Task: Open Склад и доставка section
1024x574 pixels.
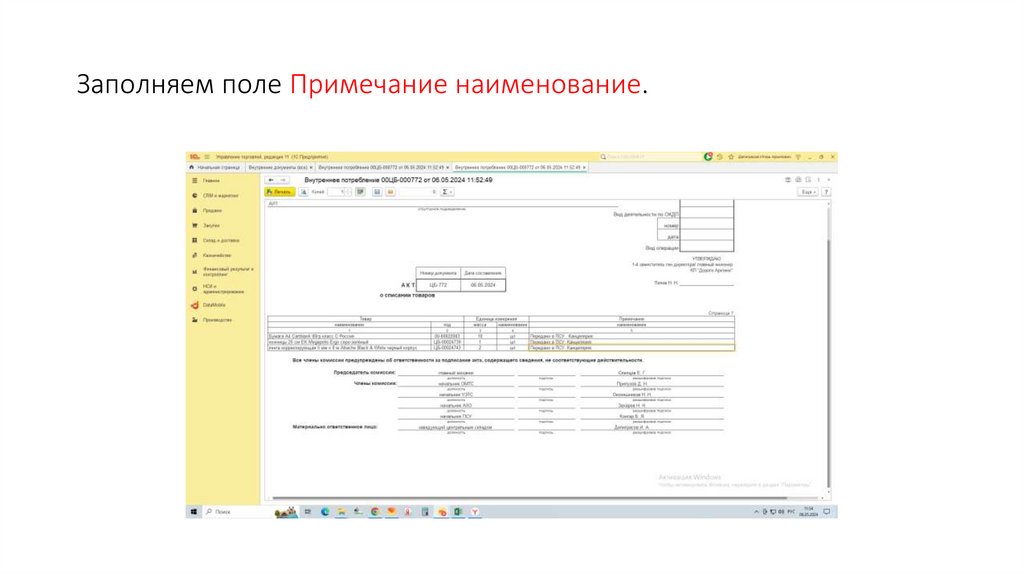Action: [221, 241]
